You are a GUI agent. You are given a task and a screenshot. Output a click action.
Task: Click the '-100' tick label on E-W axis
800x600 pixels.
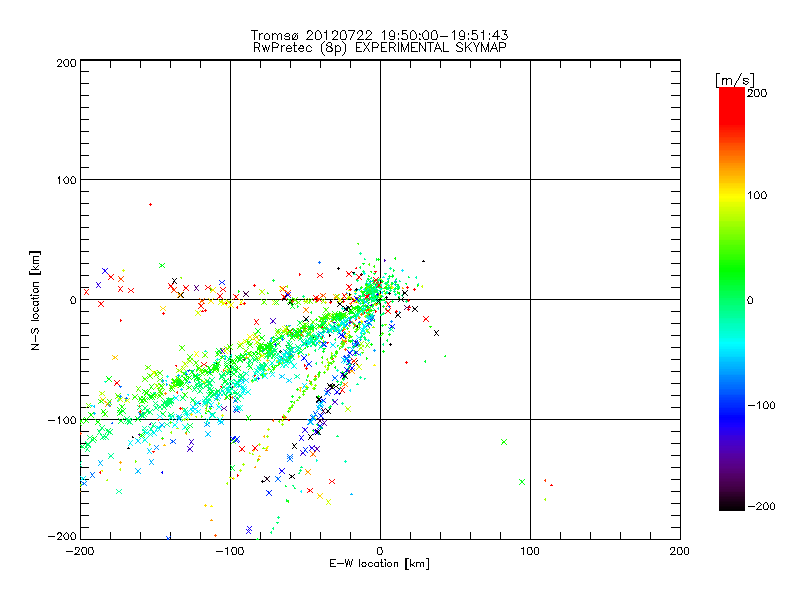(x=230, y=551)
